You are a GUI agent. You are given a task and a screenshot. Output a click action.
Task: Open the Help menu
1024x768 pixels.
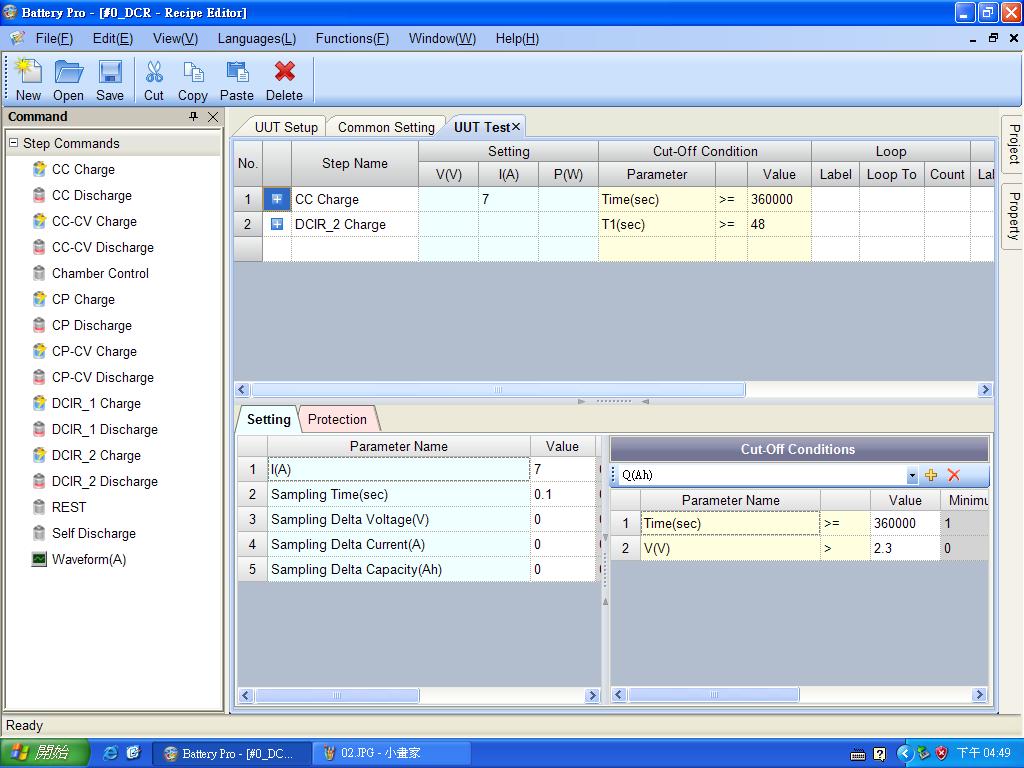tap(517, 39)
